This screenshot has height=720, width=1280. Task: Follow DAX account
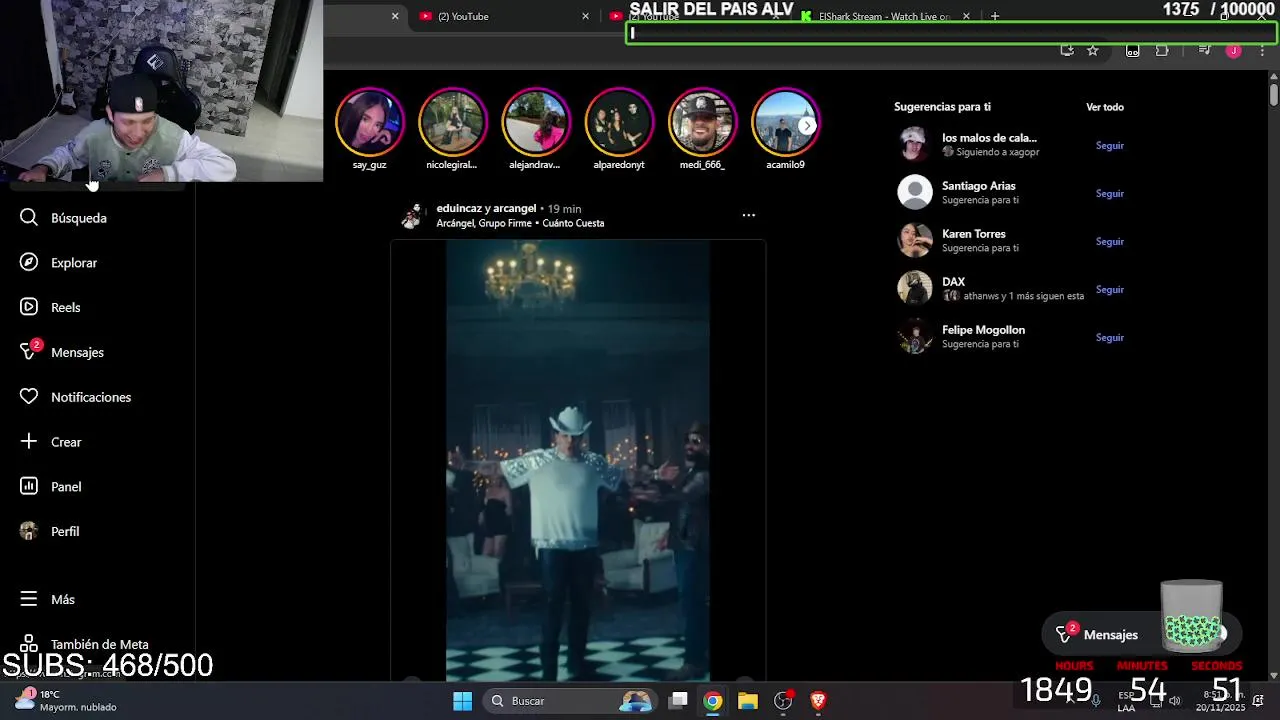[x=1109, y=289]
